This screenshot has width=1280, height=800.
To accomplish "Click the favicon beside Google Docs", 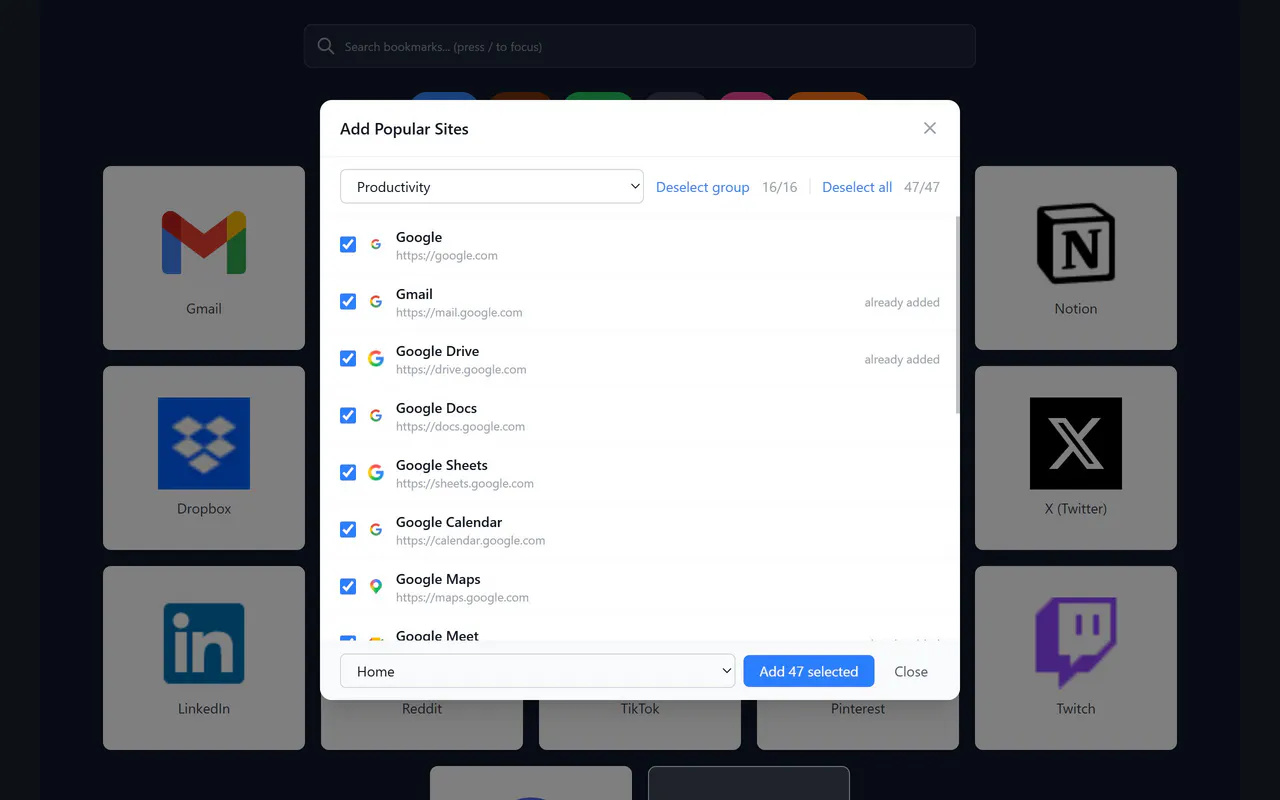I will [x=376, y=415].
